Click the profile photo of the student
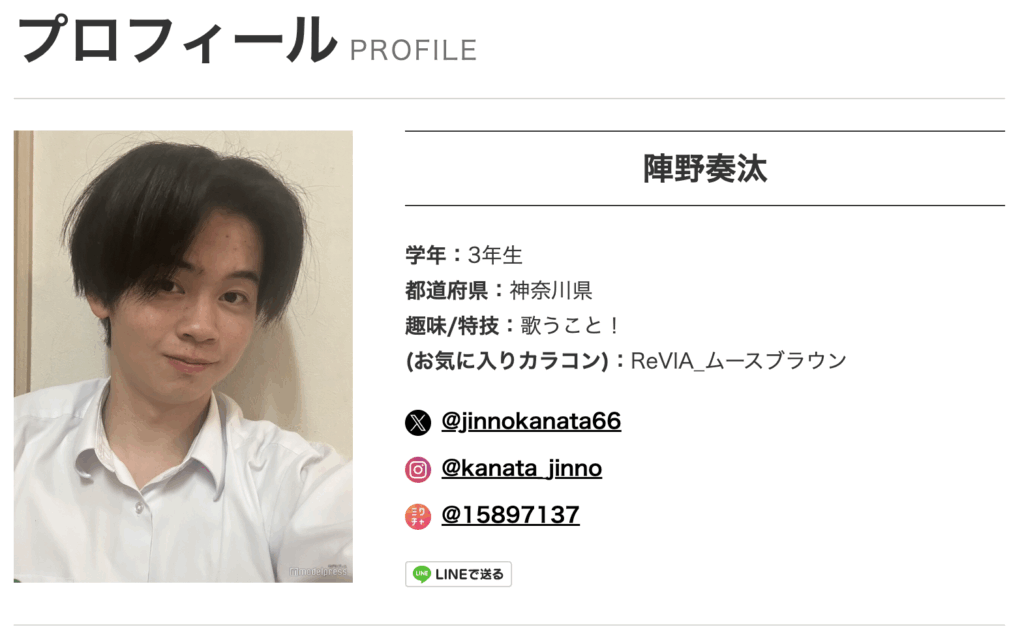 183,357
